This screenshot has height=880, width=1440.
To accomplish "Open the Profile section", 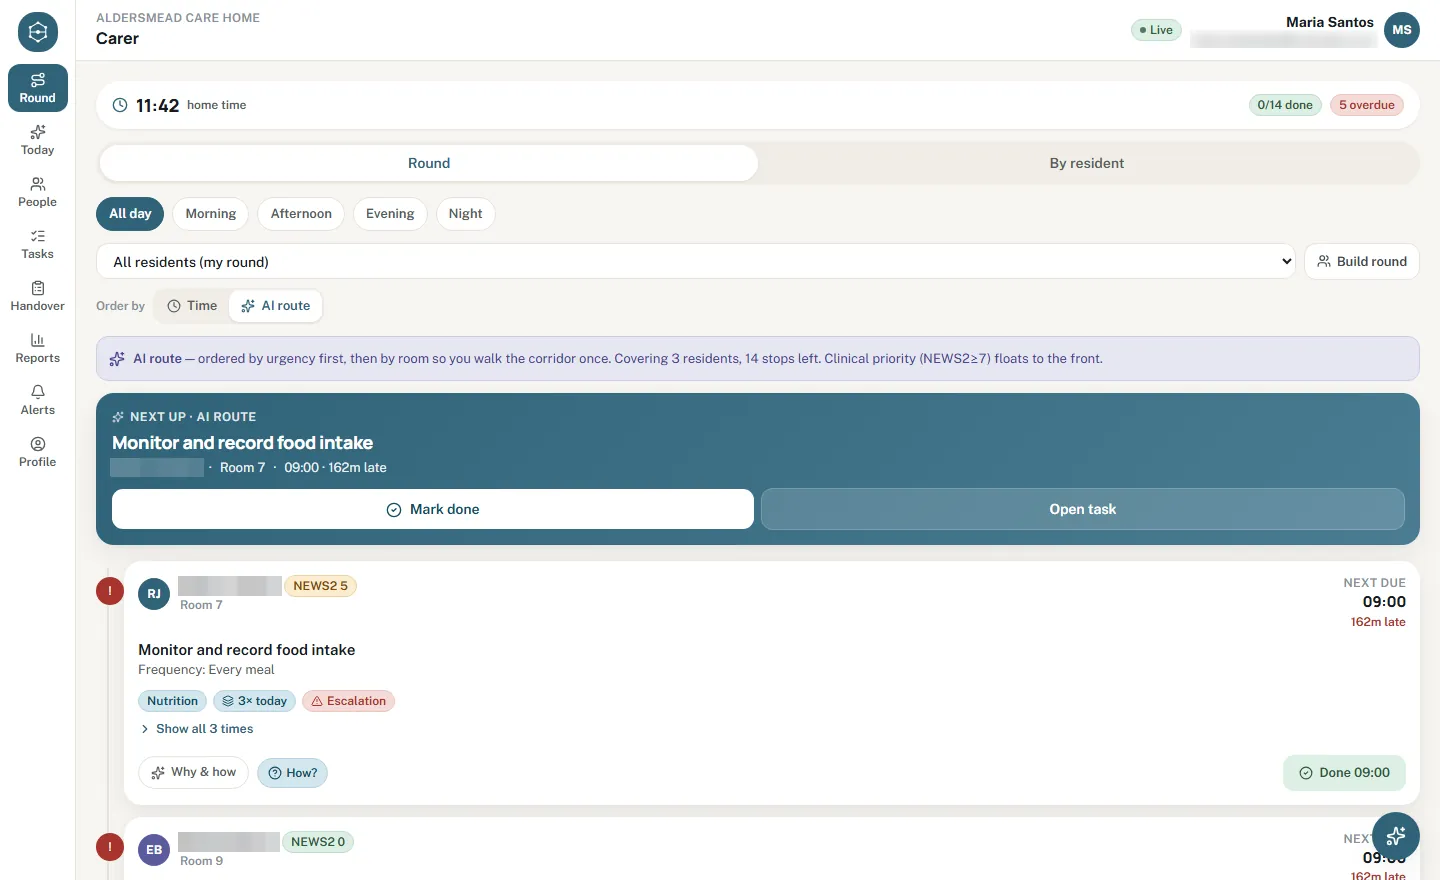I will tap(38, 452).
